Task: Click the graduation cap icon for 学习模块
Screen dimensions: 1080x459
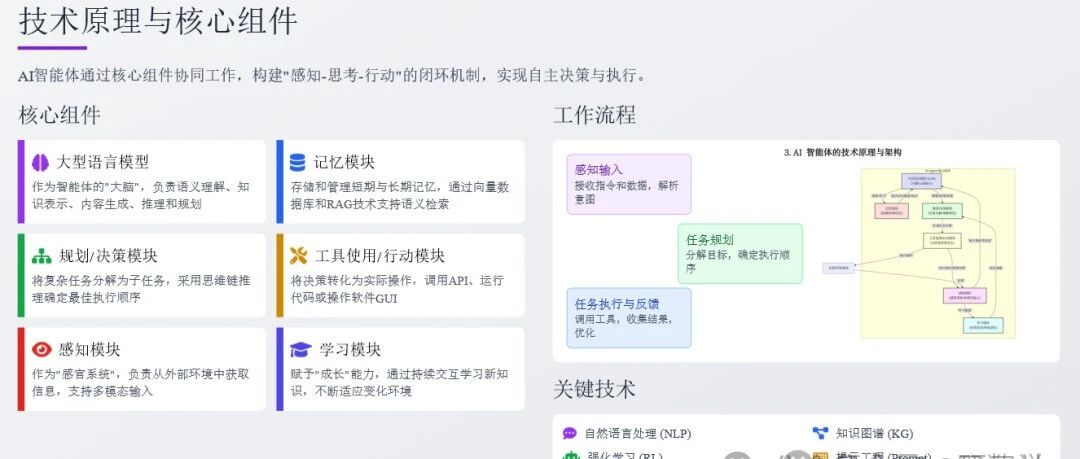Action: (x=300, y=349)
